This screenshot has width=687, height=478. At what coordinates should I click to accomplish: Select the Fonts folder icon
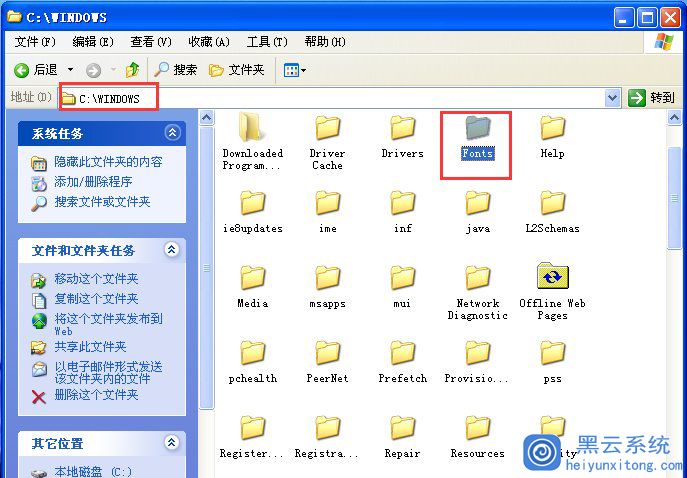pyautogui.click(x=478, y=128)
